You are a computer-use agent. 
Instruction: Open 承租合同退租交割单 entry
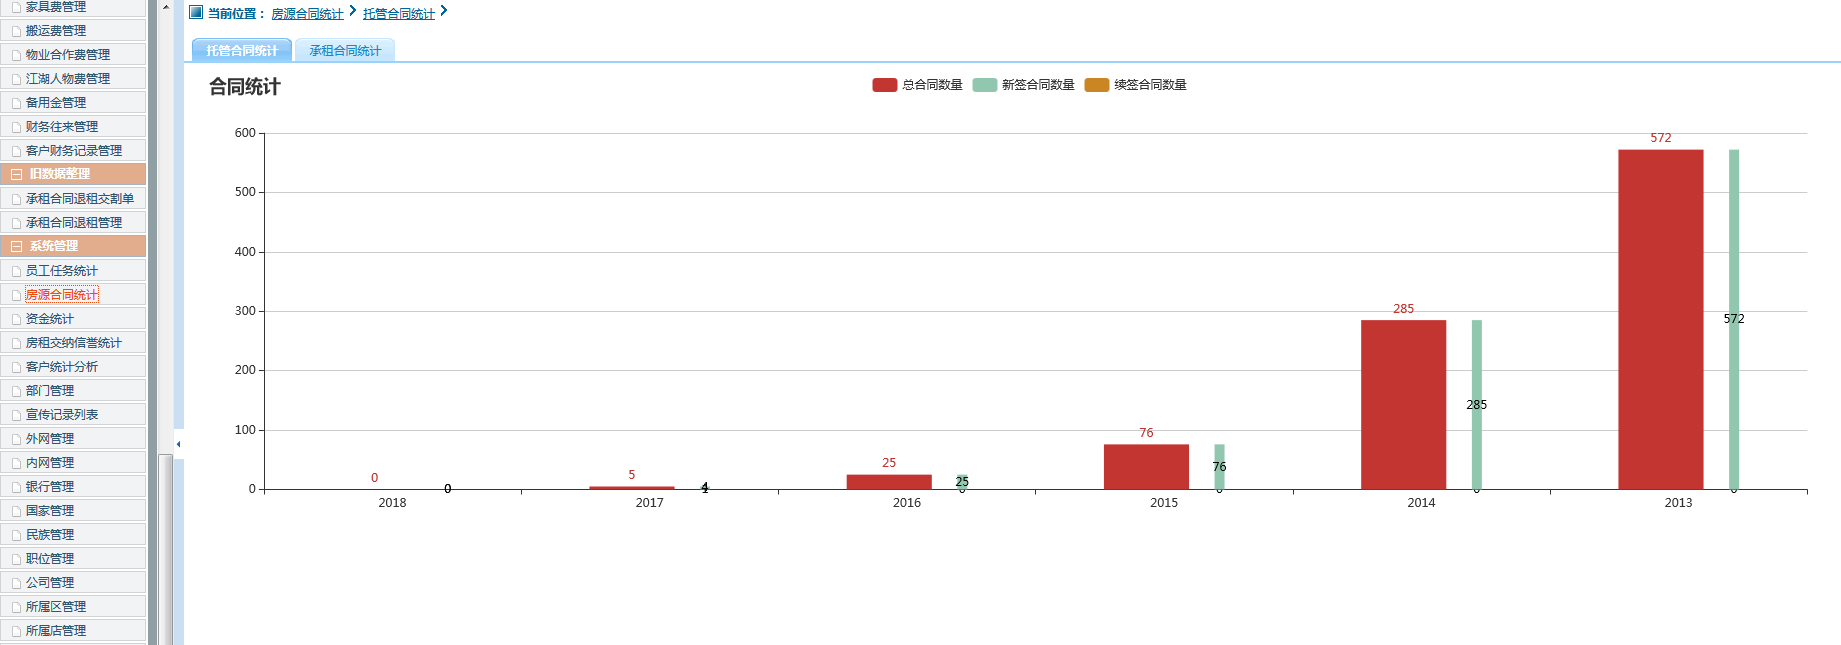(73, 199)
